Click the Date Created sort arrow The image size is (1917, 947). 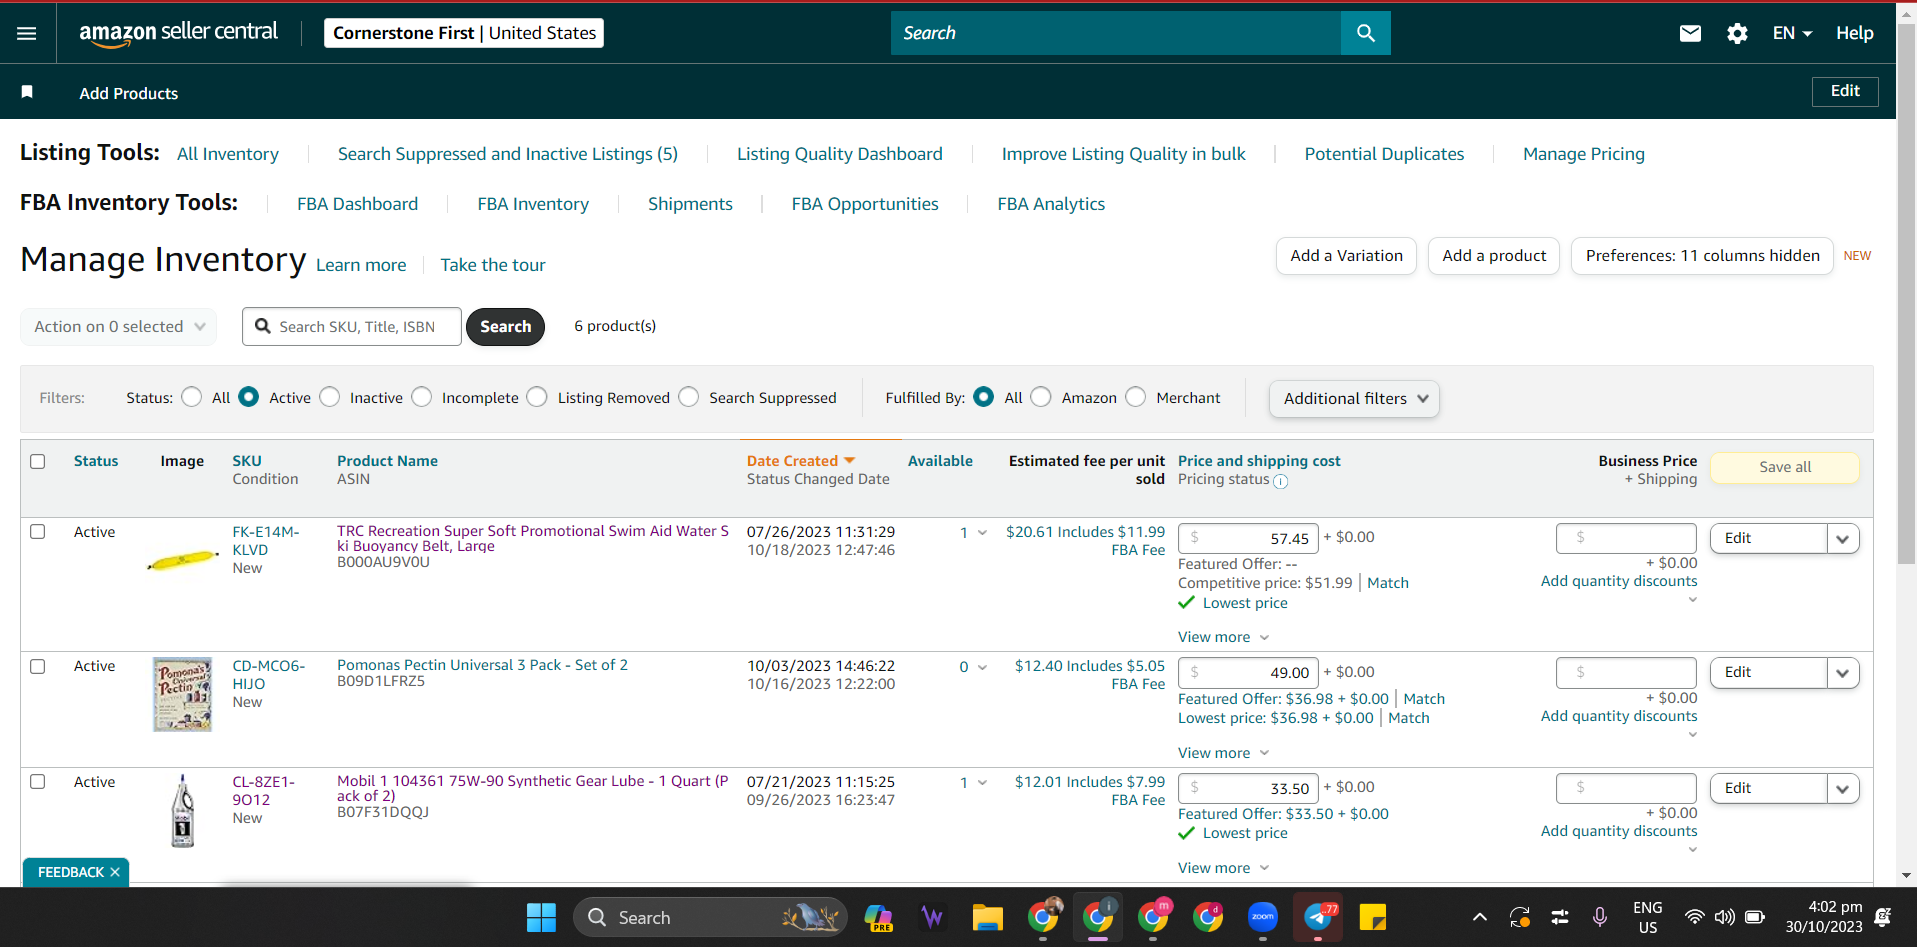(x=850, y=460)
